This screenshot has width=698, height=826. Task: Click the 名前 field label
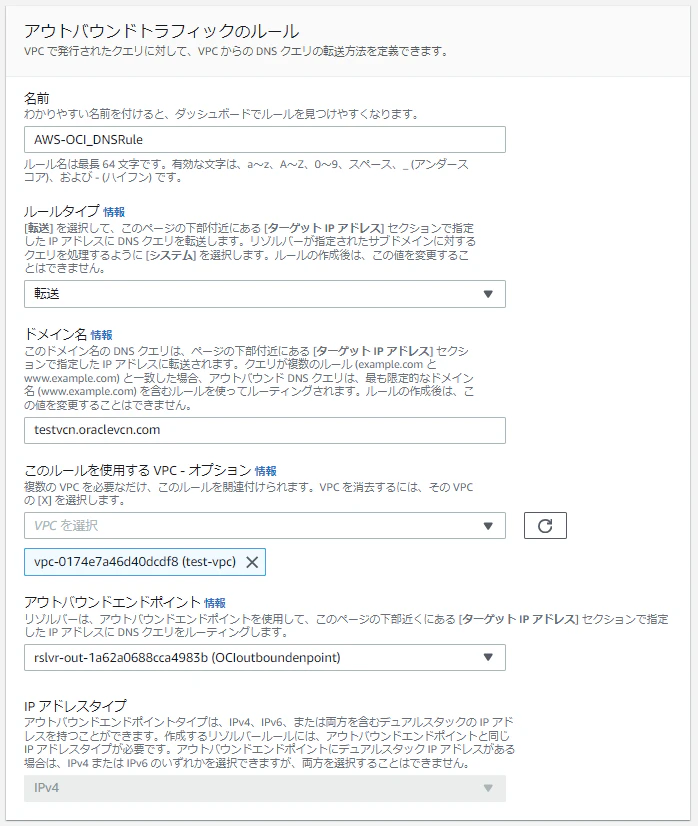[37, 98]
